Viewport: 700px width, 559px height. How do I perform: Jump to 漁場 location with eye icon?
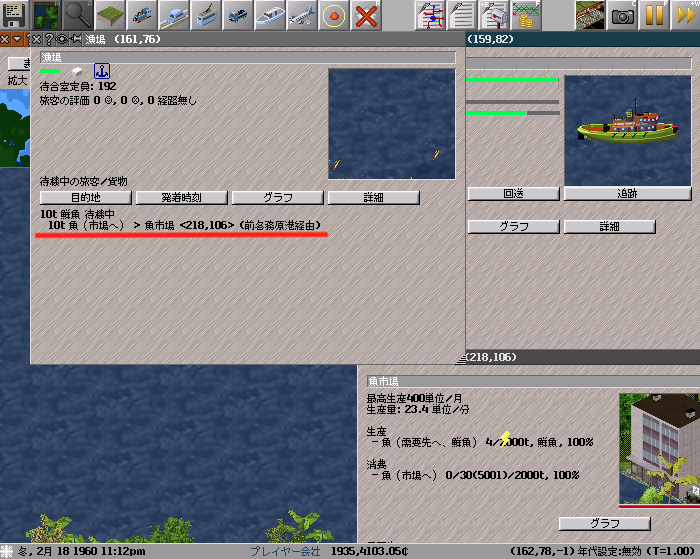tap(62, 39)
